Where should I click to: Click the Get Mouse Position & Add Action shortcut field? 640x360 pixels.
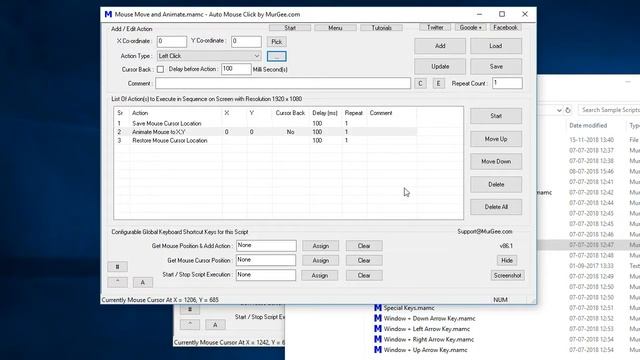266,246
